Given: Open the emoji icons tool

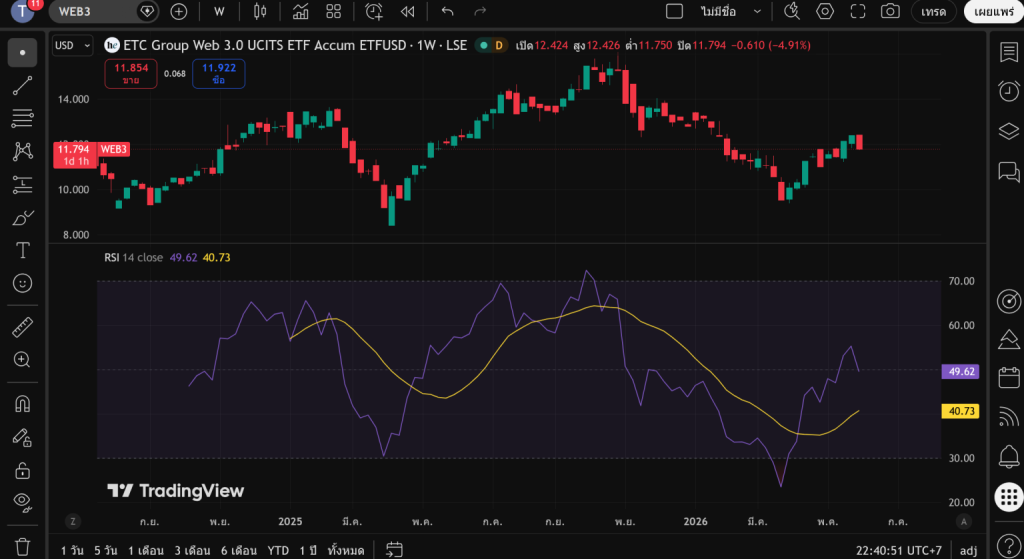Looking at the screenshot, I should coord(22,283).
